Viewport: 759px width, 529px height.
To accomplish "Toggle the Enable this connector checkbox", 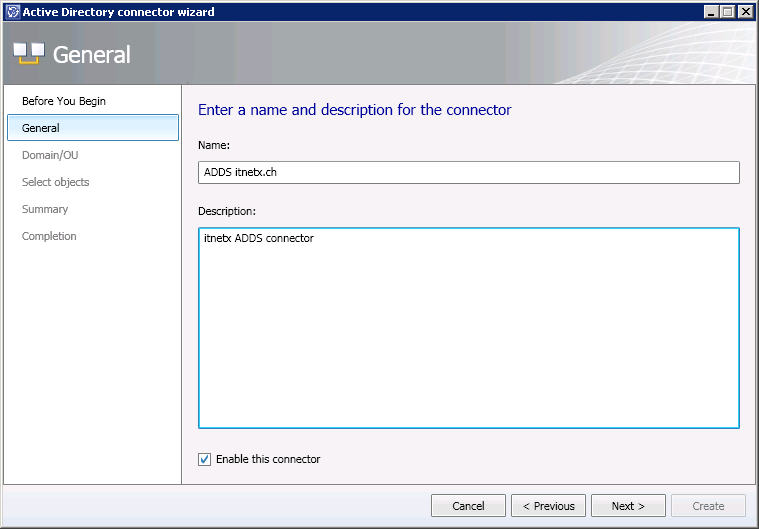I will tap(205, 459).
